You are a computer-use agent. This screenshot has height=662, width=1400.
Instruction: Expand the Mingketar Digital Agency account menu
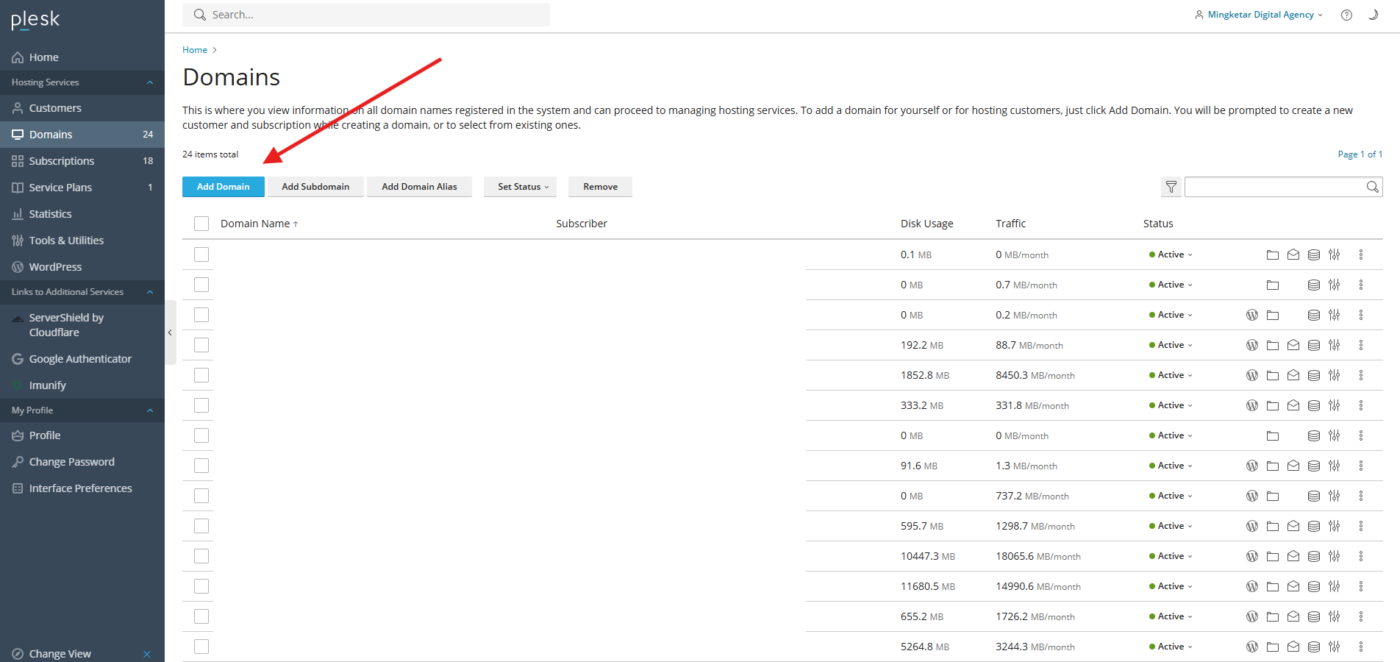[1259, 15]
